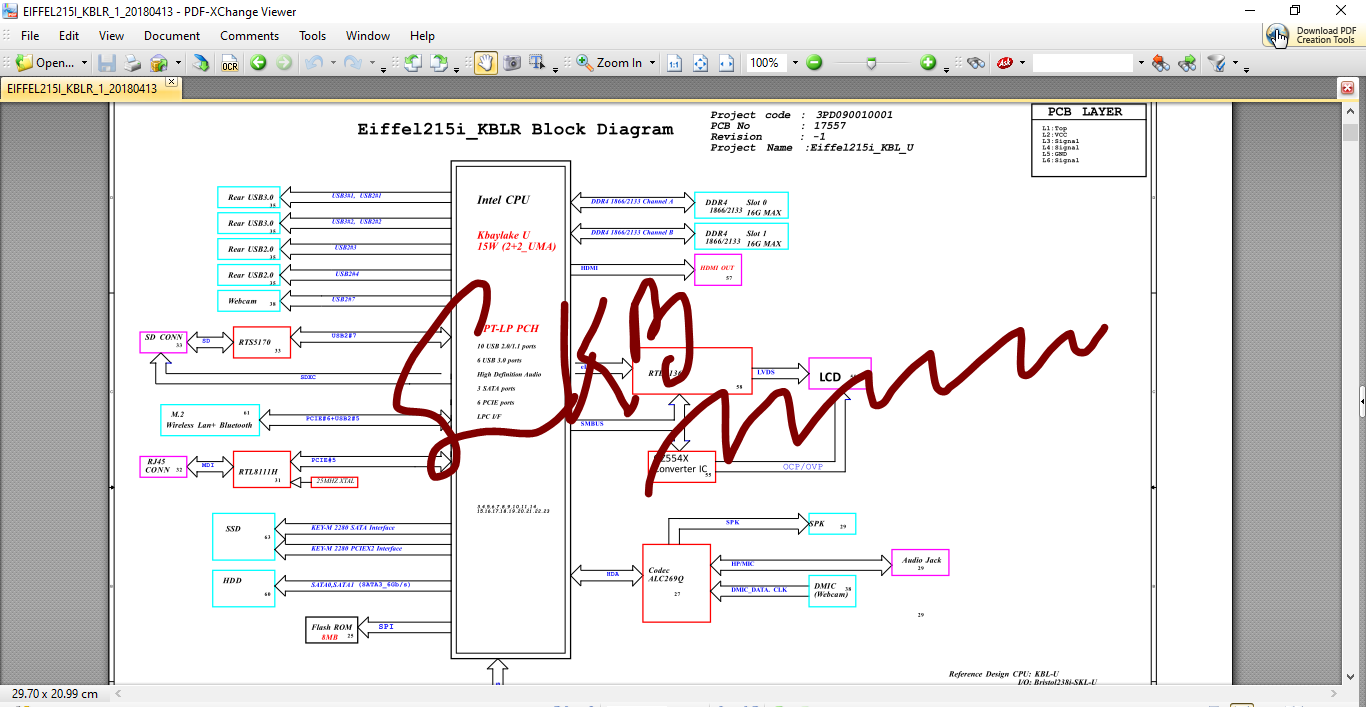Click the green minus zoom out button

814,63
